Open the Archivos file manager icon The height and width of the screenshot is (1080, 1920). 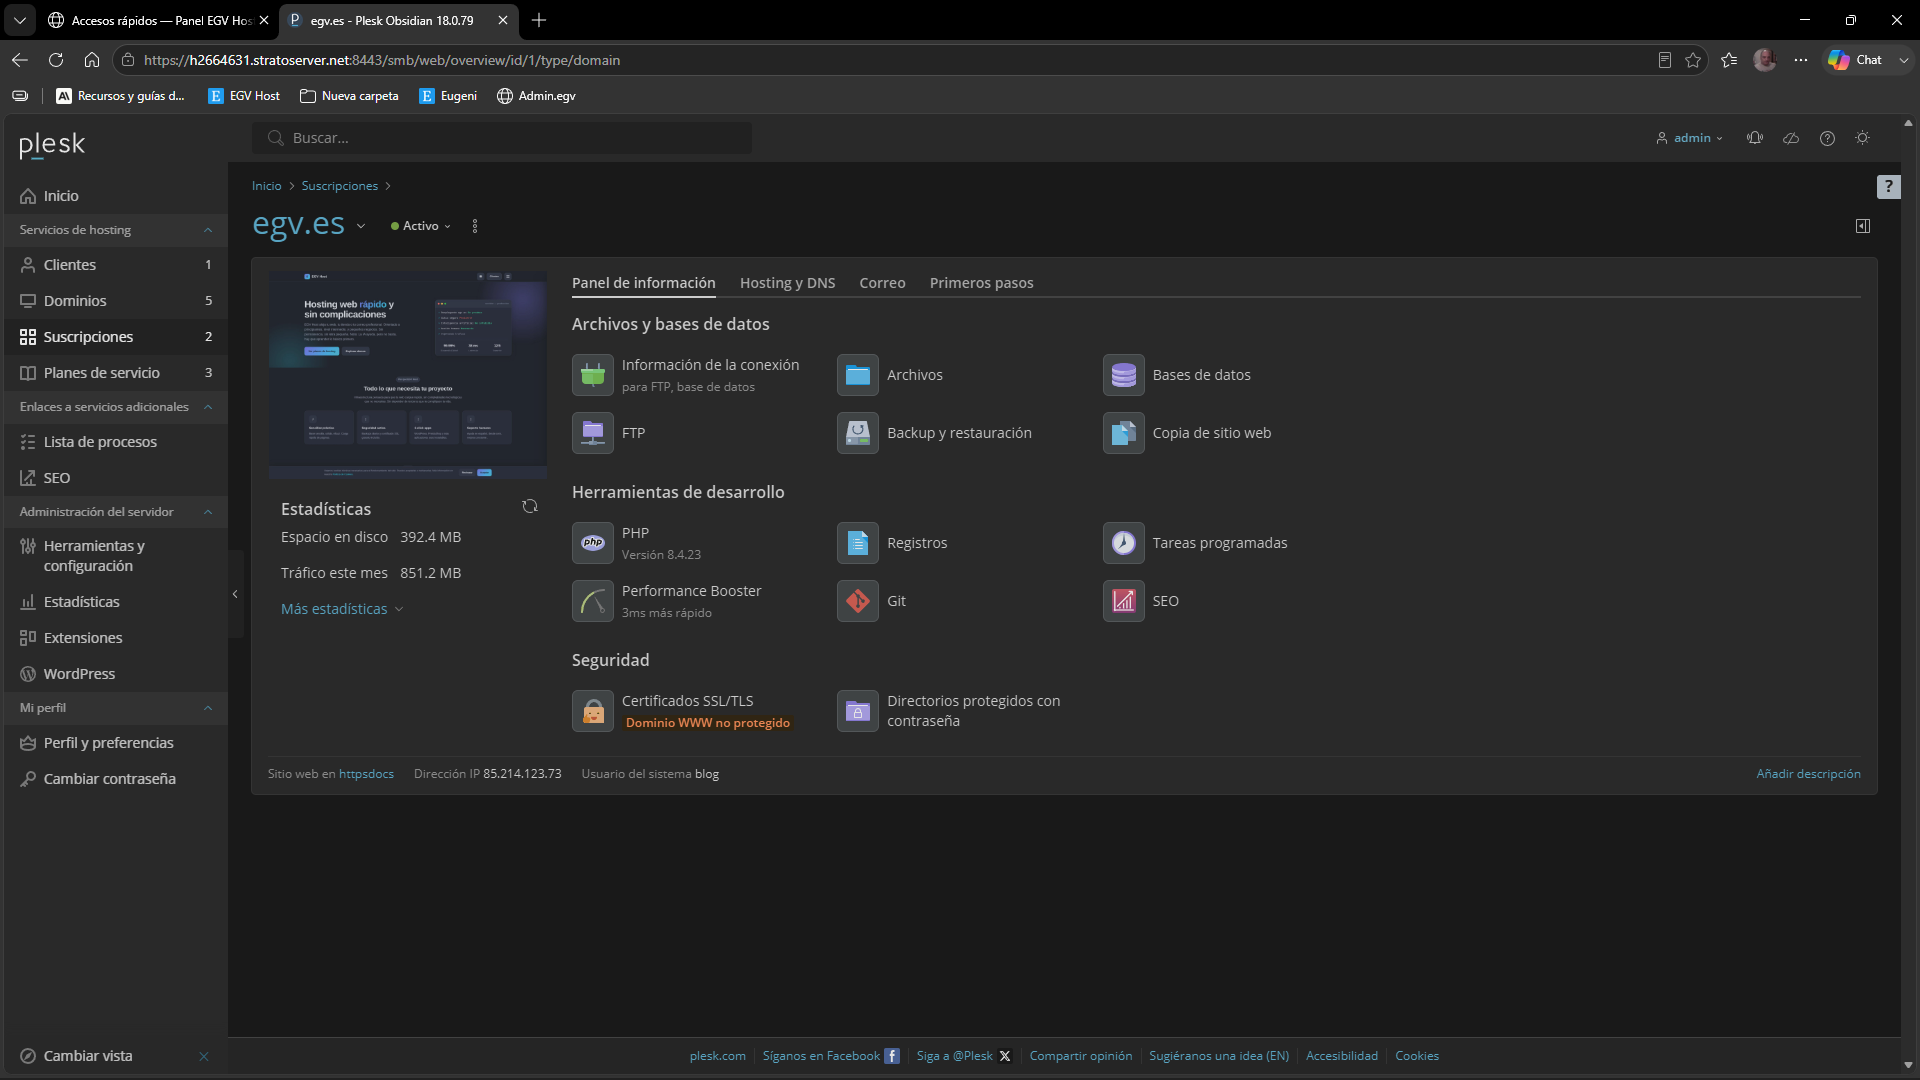(858, 375)
